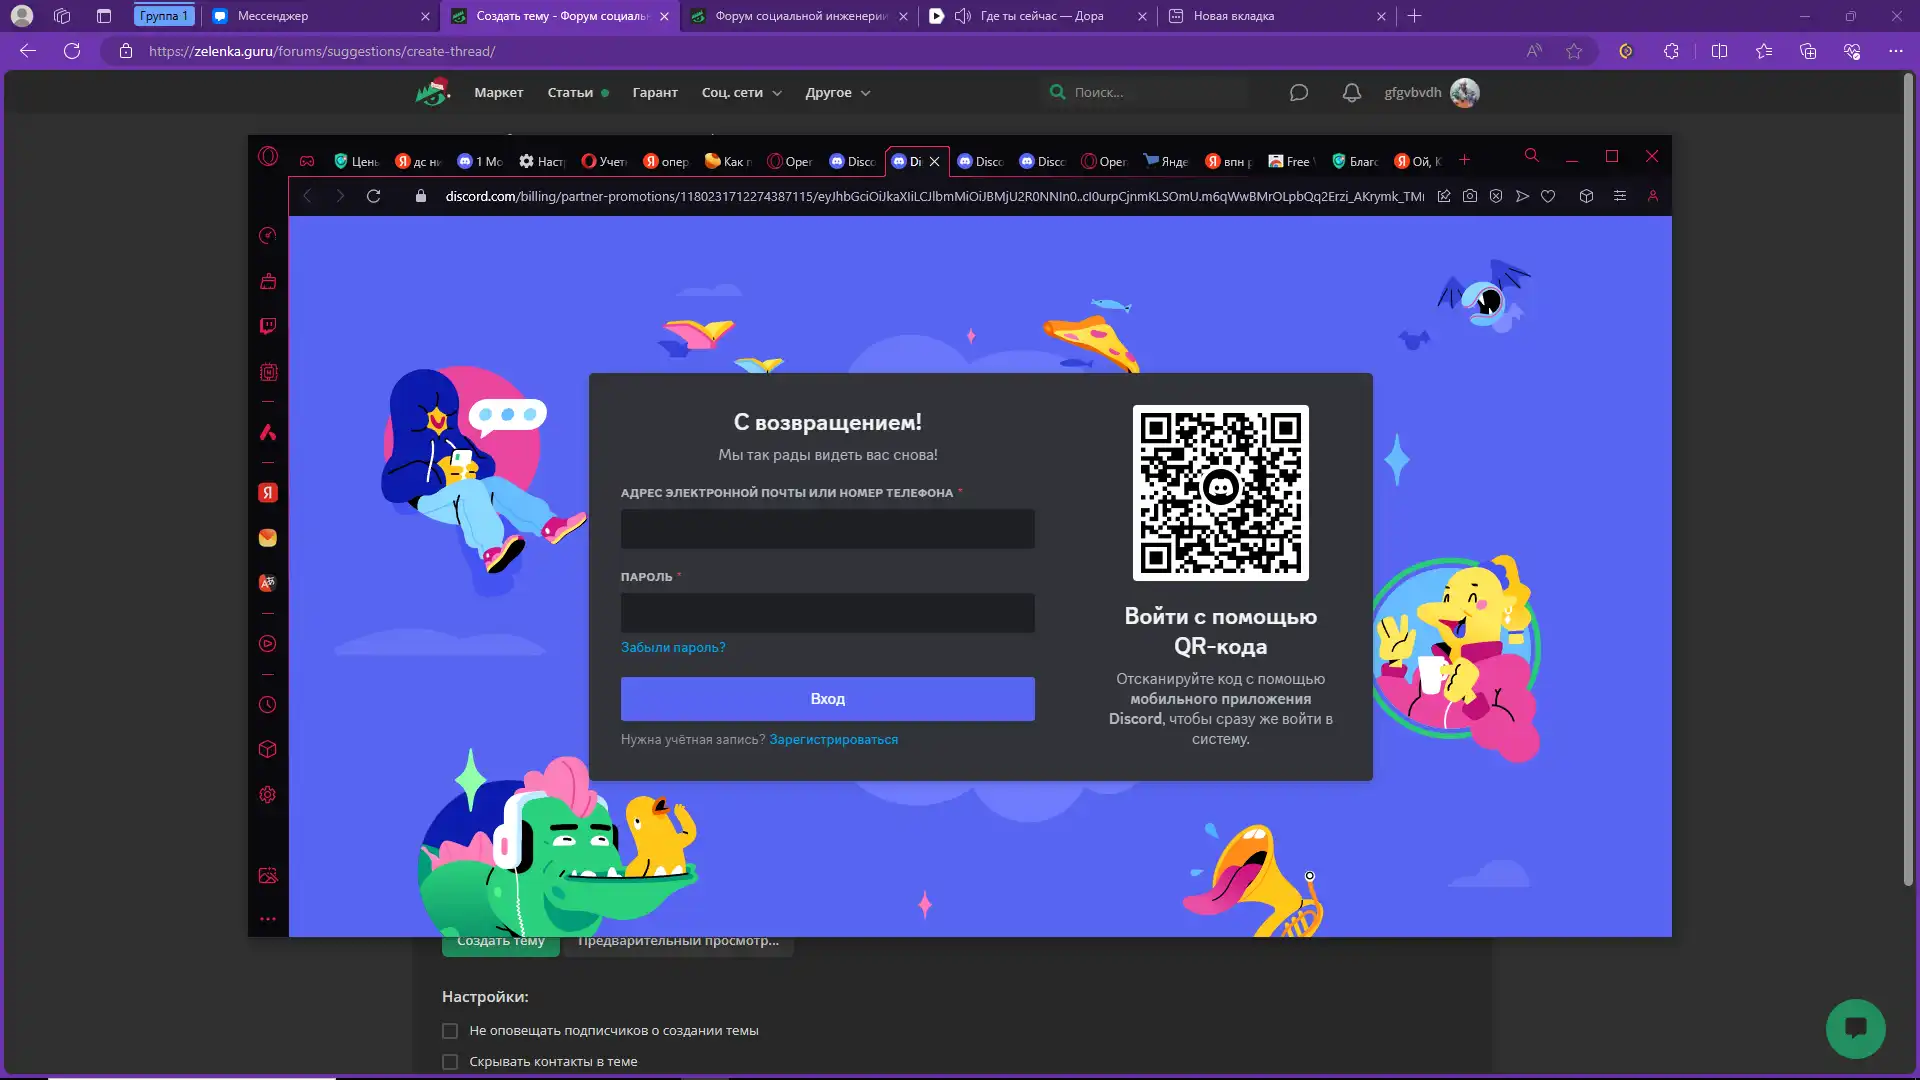Click the zelenka page vertical scrollbar
This screenshot has height=1080, width=1920.
1909,480
